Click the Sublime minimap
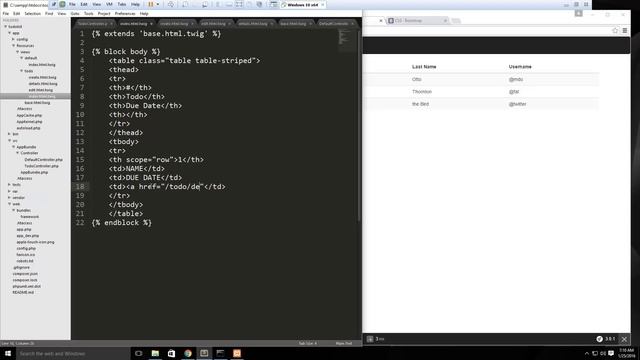 coord(346,41)
